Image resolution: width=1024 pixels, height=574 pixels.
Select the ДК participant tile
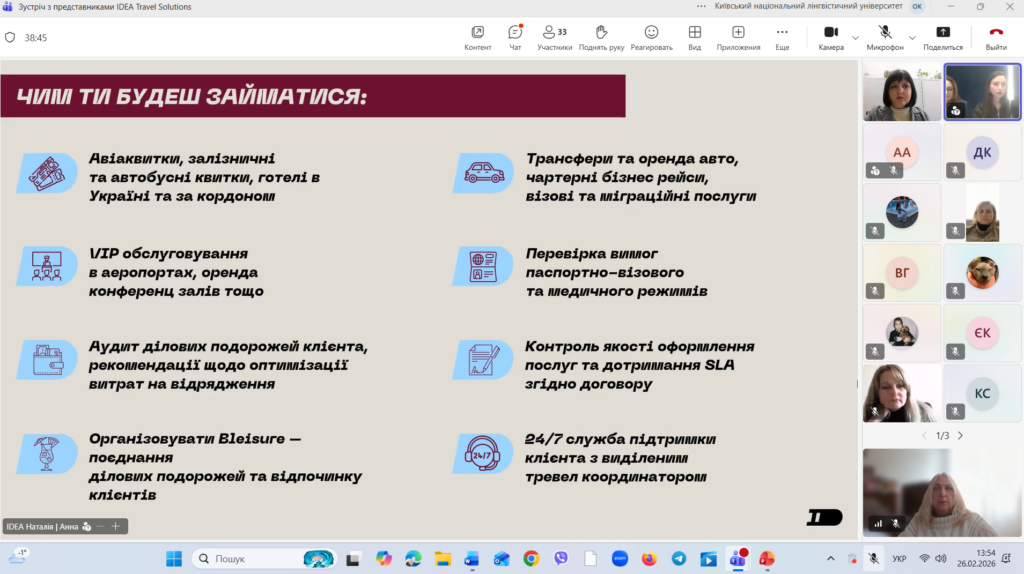tap(982, 152)
